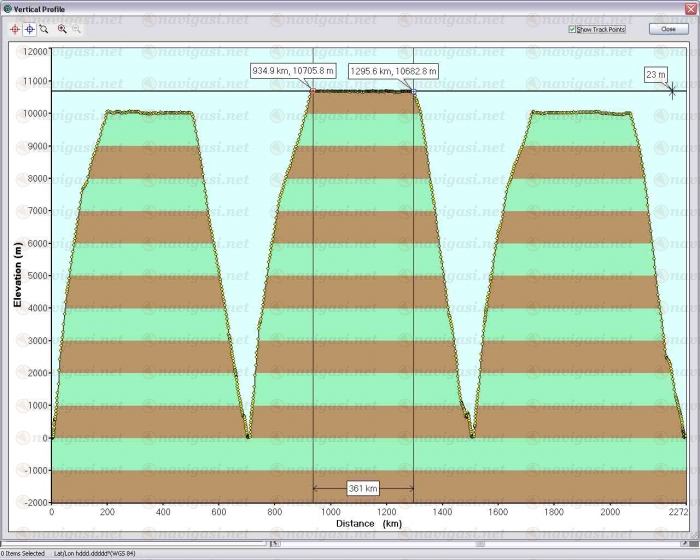The height and width of the screenshot is (560, 700).
Task: Click the red start marker at 934.9 km
Action: [313, 91]
